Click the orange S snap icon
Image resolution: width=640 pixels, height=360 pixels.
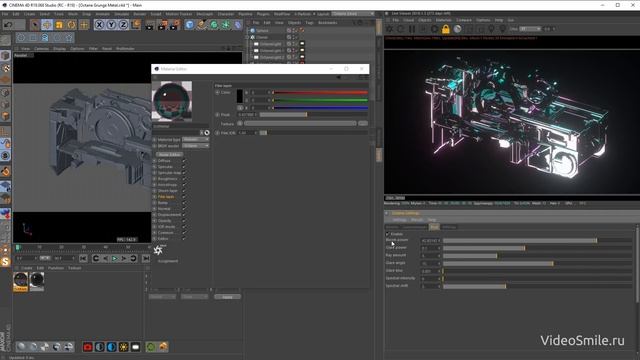[x=5, y=261]
